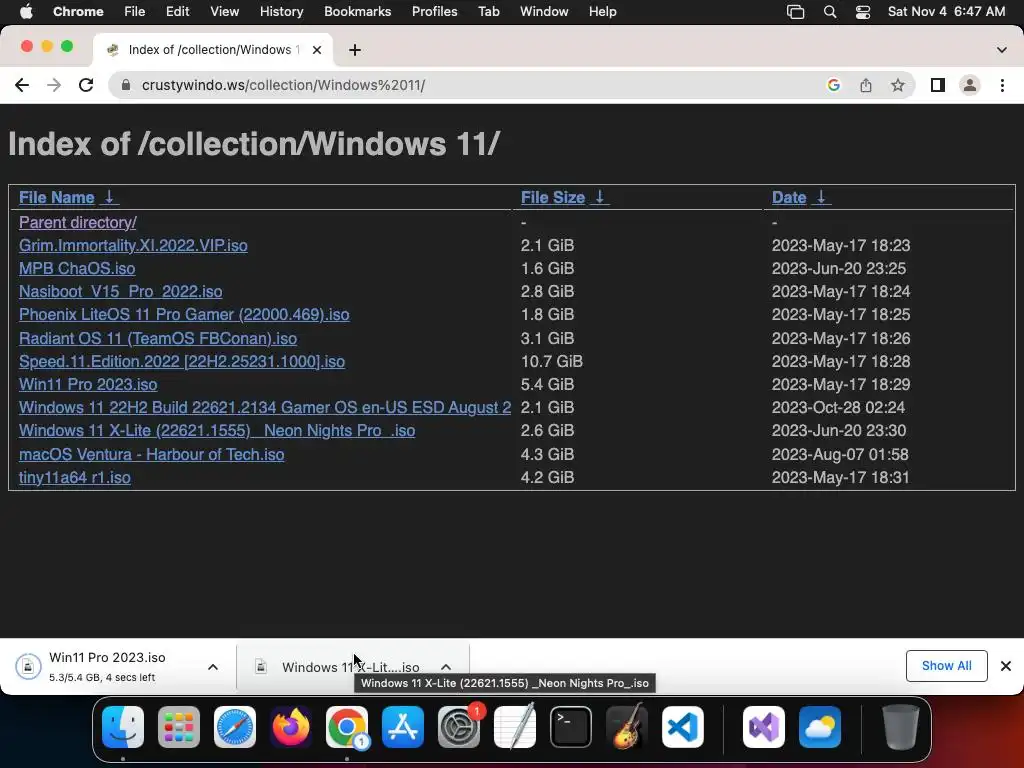The height and width of the screenshot is (768, 1024).
Task: Open the Chrome app menu
Action: click(78, 12)
